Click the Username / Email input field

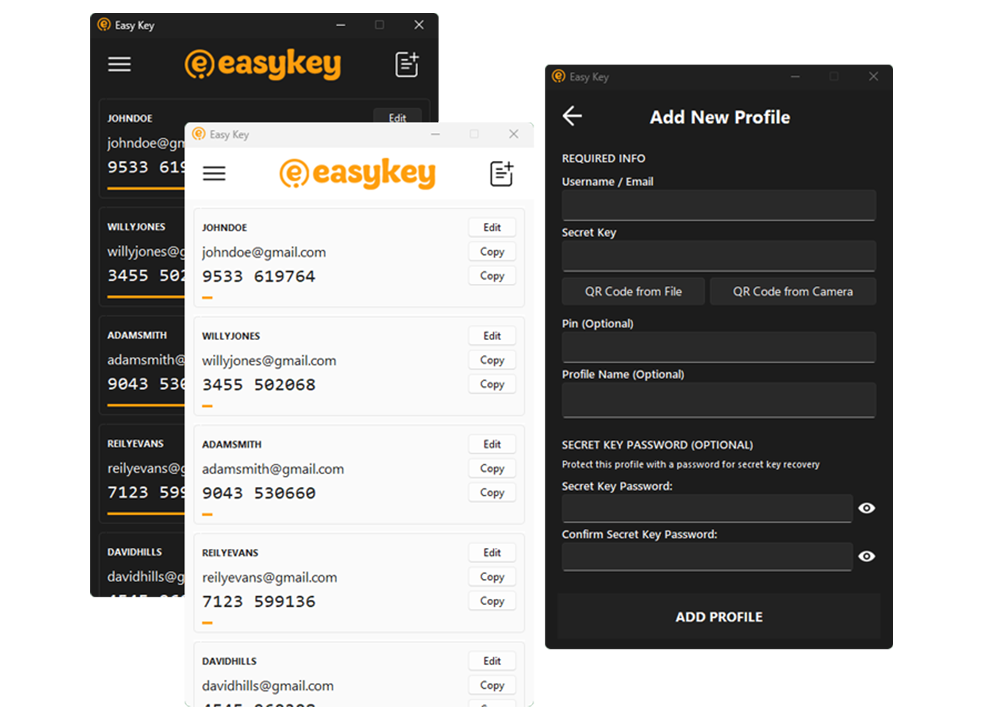(x=719, y=204)
